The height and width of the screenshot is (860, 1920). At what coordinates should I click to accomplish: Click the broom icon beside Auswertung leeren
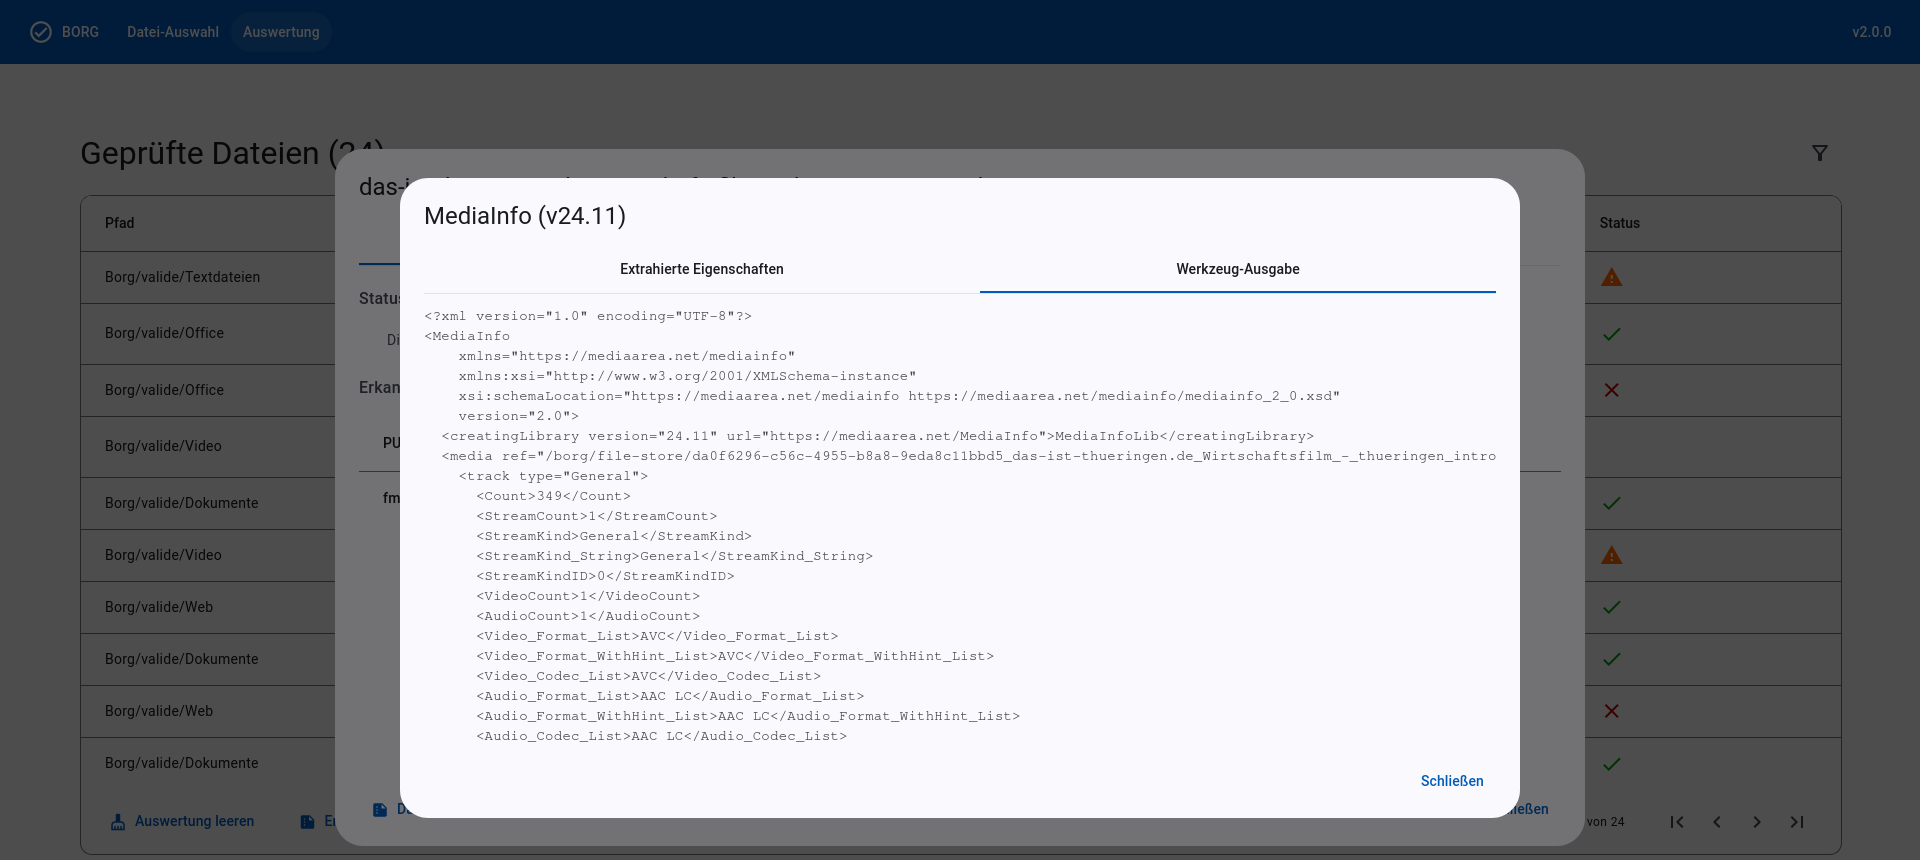coord(118,822)
